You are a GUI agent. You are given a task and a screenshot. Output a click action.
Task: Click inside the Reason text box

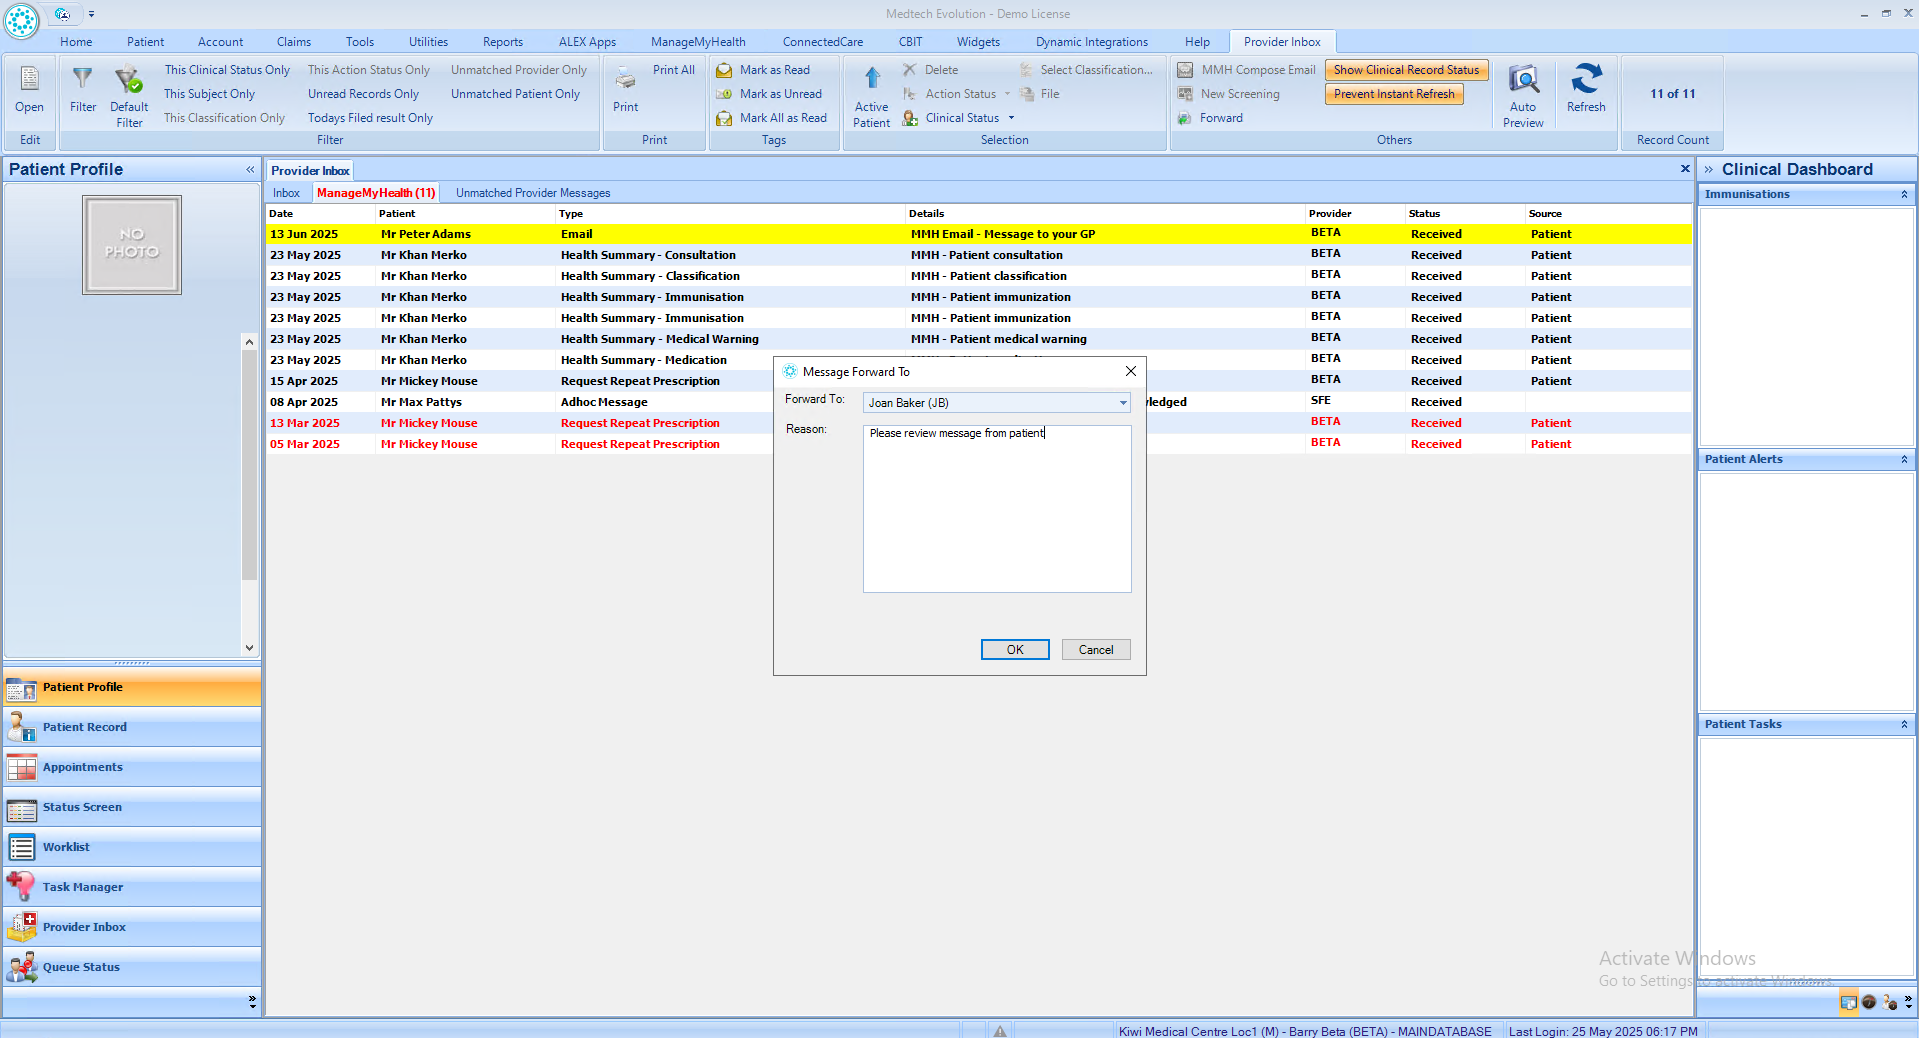(996, 510)
